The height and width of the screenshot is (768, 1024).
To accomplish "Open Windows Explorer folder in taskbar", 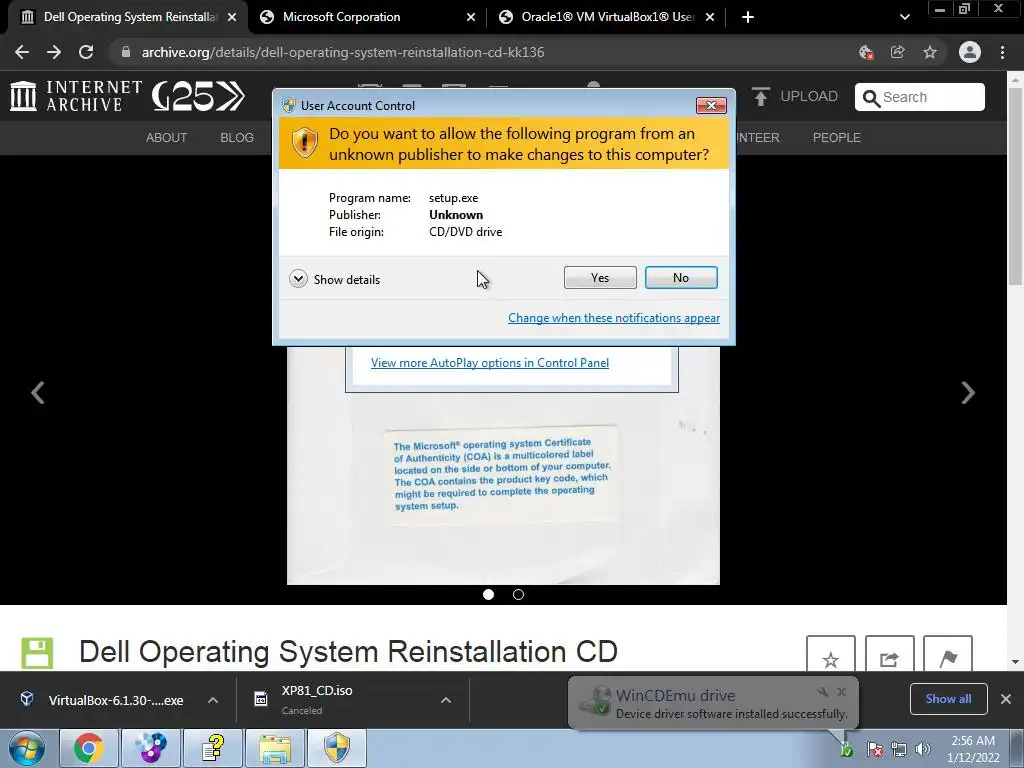I will pos(274,748).
